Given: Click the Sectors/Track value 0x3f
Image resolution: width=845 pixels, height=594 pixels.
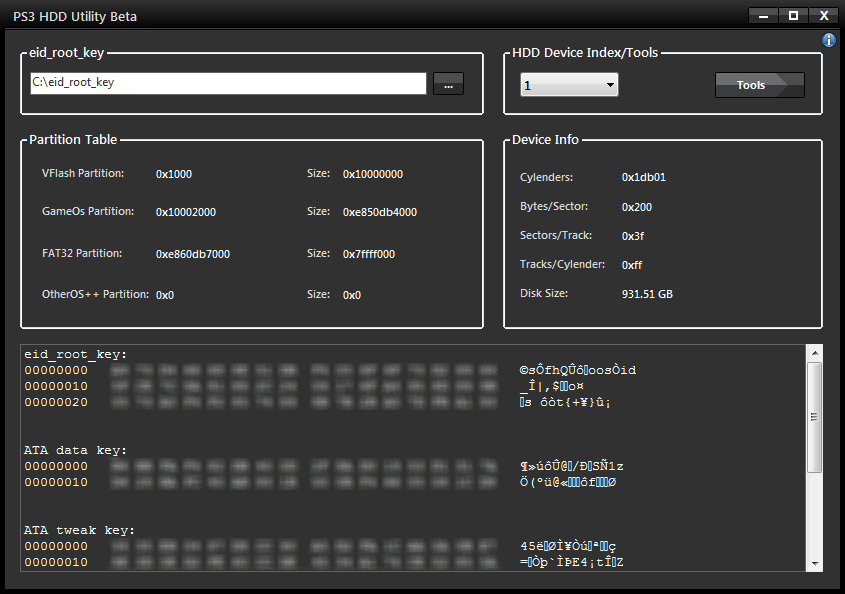Looking at the screenshot, I should 633,236.
